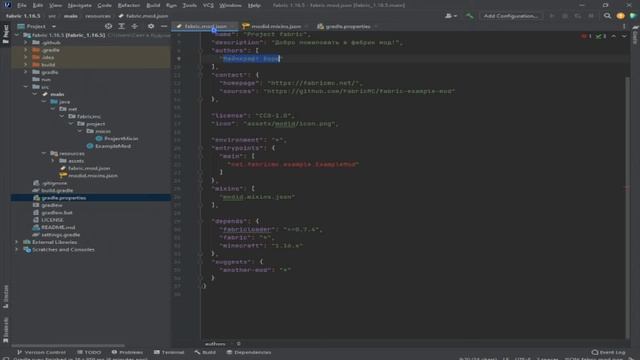Image resolution: width=640 pixels, height=360 pixels.
Task: Go to next highlighted problem arrow
Action: [624, 36]
